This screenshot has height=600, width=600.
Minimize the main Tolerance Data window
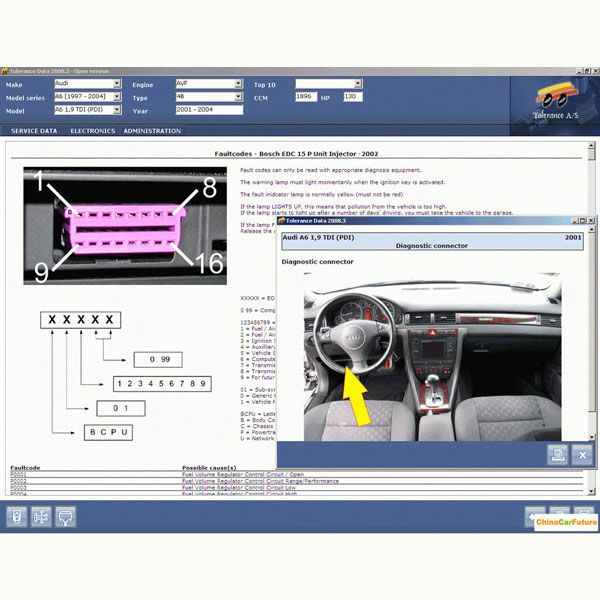point(579,71)
